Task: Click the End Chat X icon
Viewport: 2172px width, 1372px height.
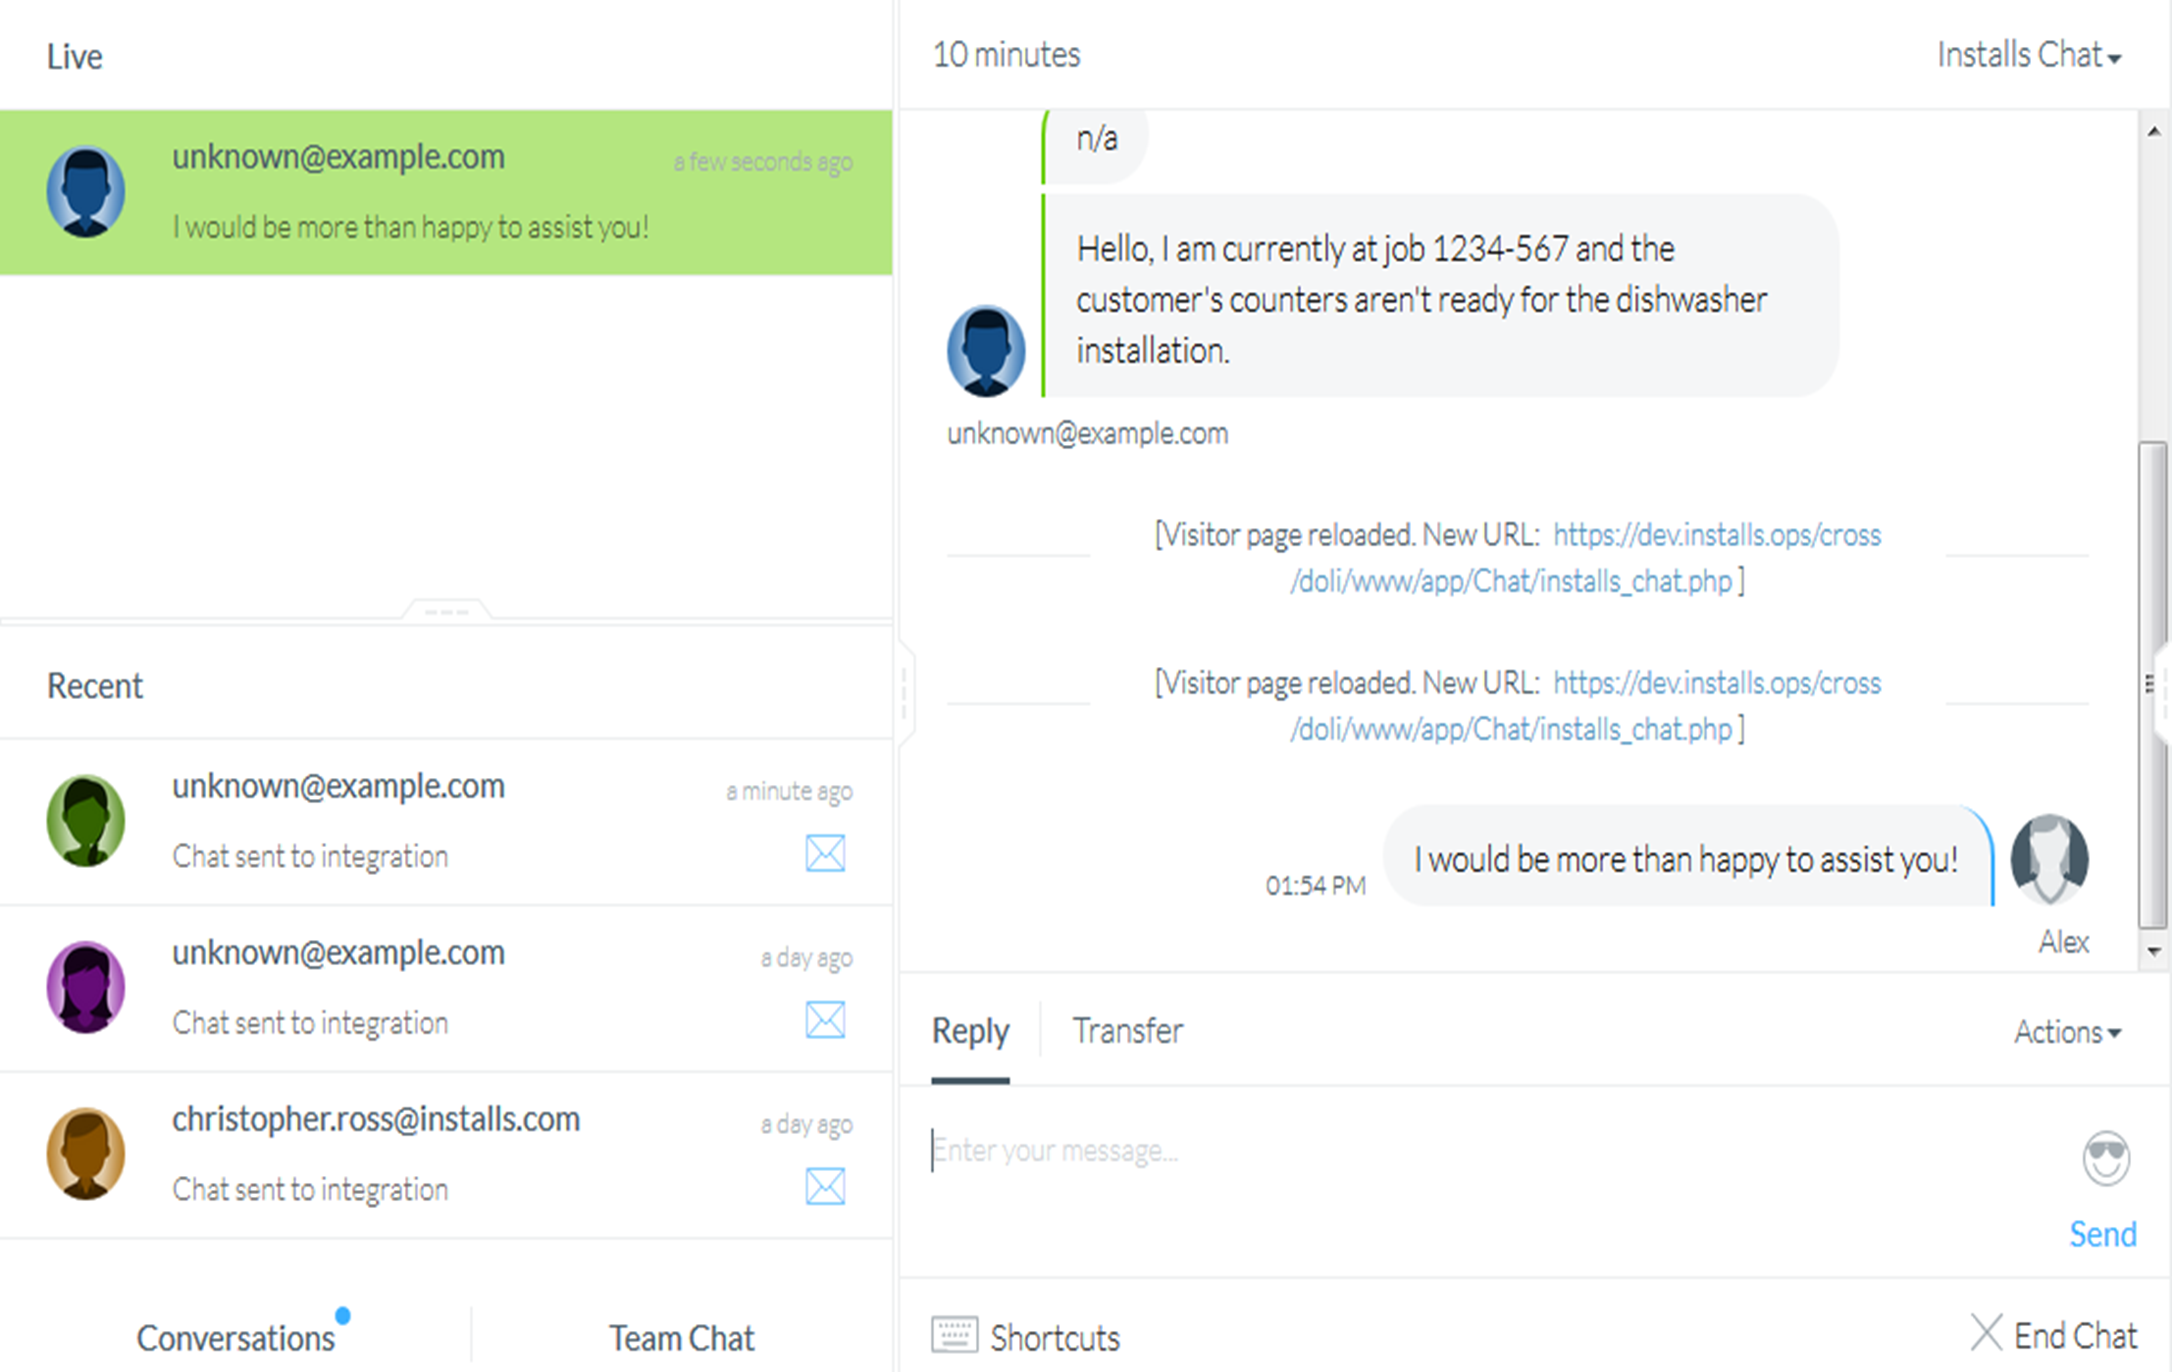Action: [1986, 1333]
